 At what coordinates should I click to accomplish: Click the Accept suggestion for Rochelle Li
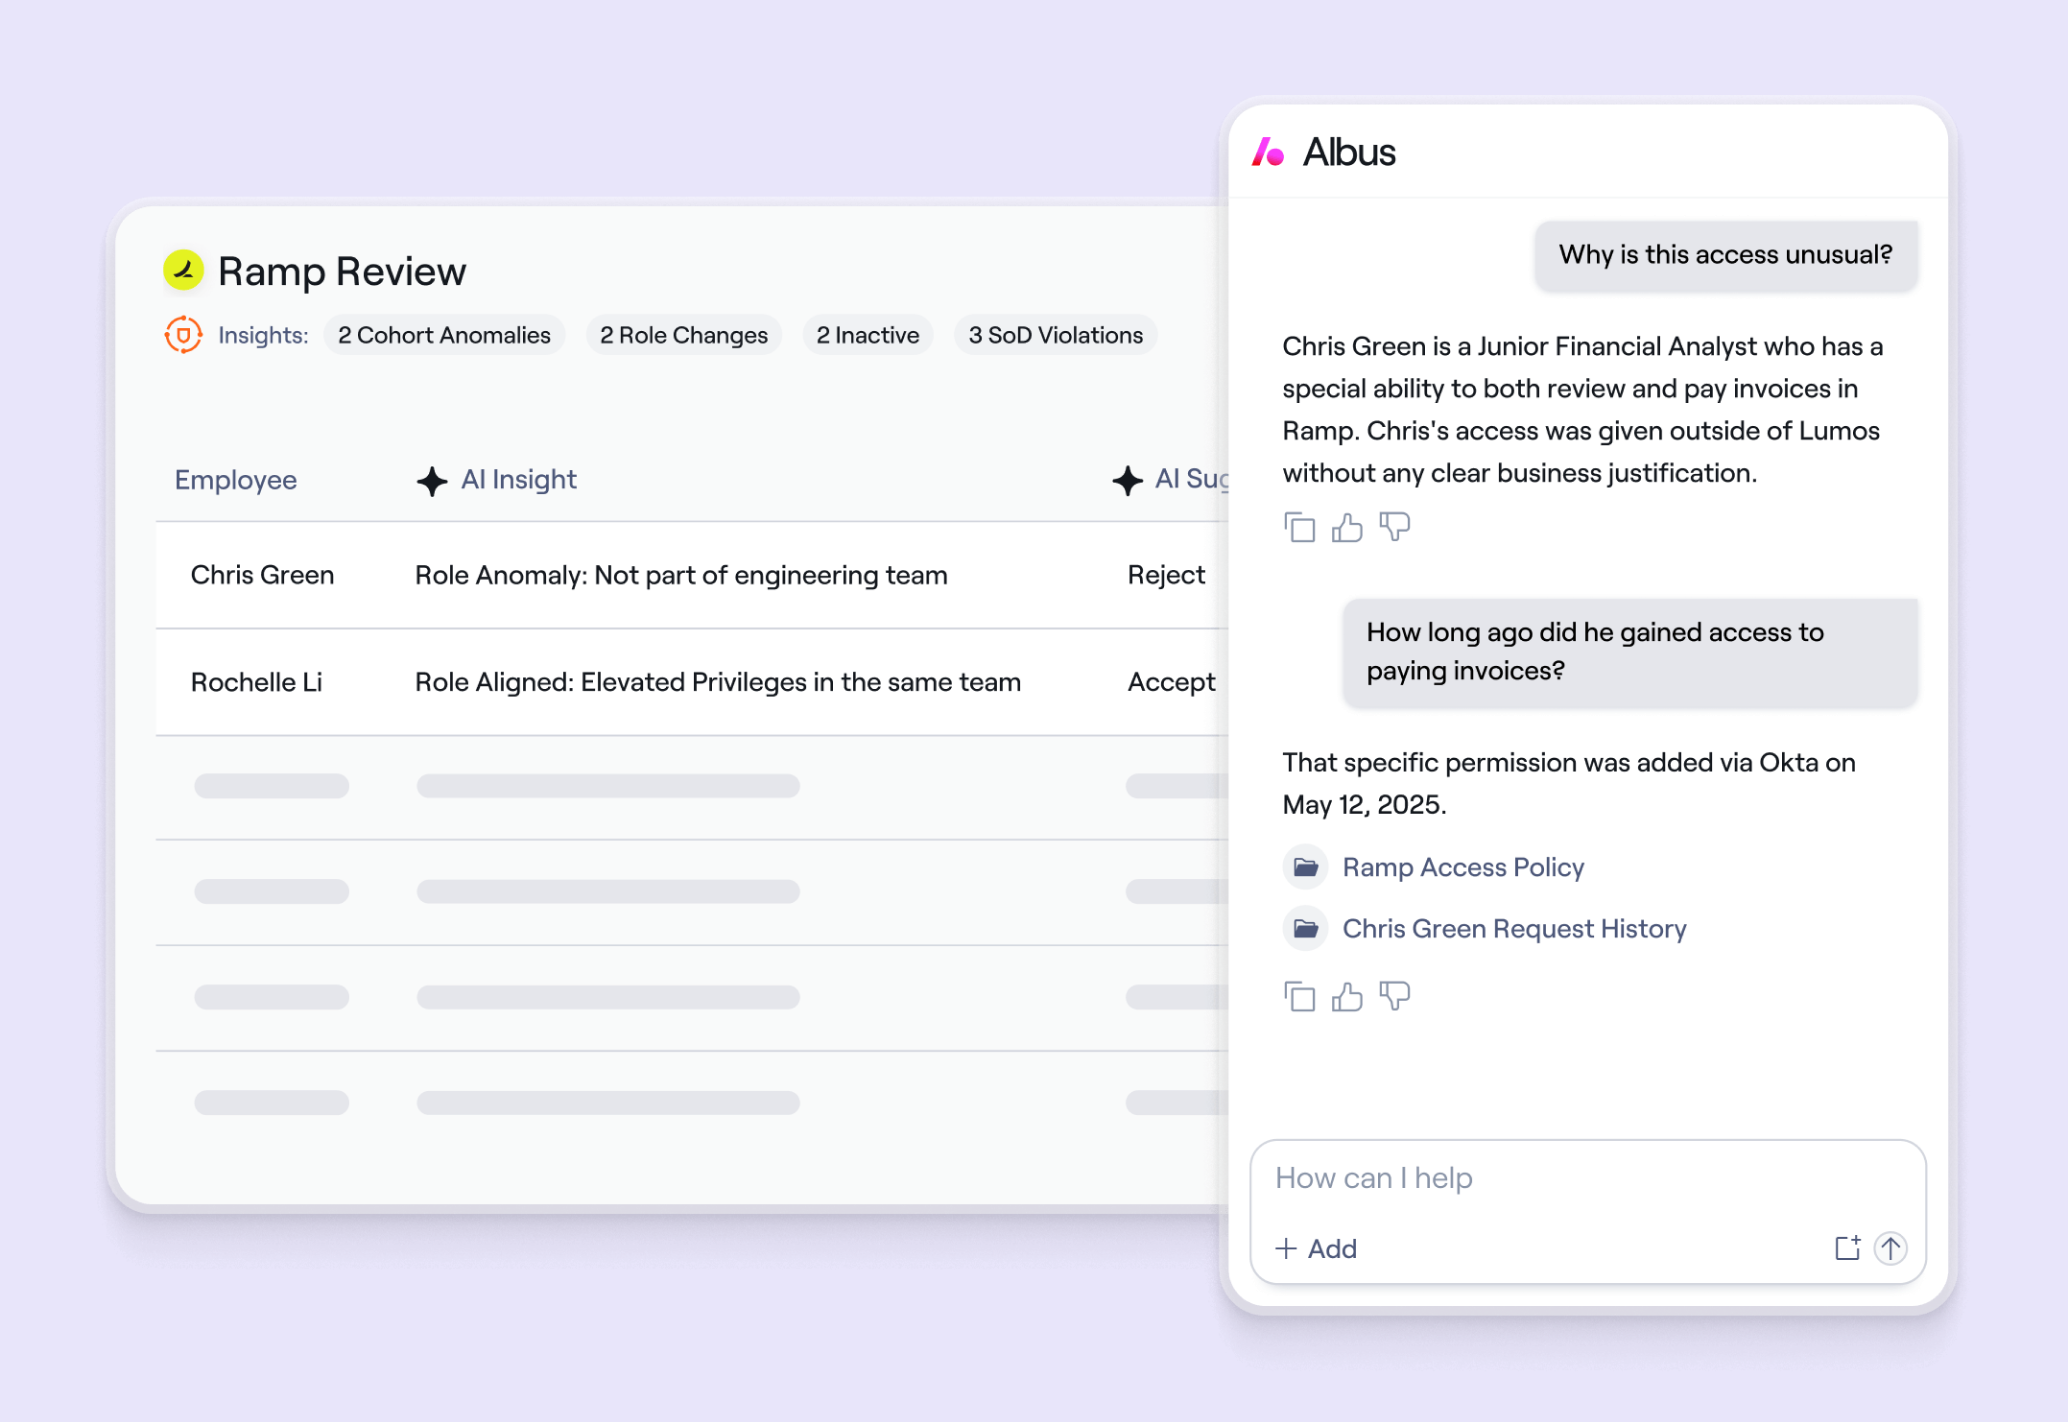tap(1171, 682)
